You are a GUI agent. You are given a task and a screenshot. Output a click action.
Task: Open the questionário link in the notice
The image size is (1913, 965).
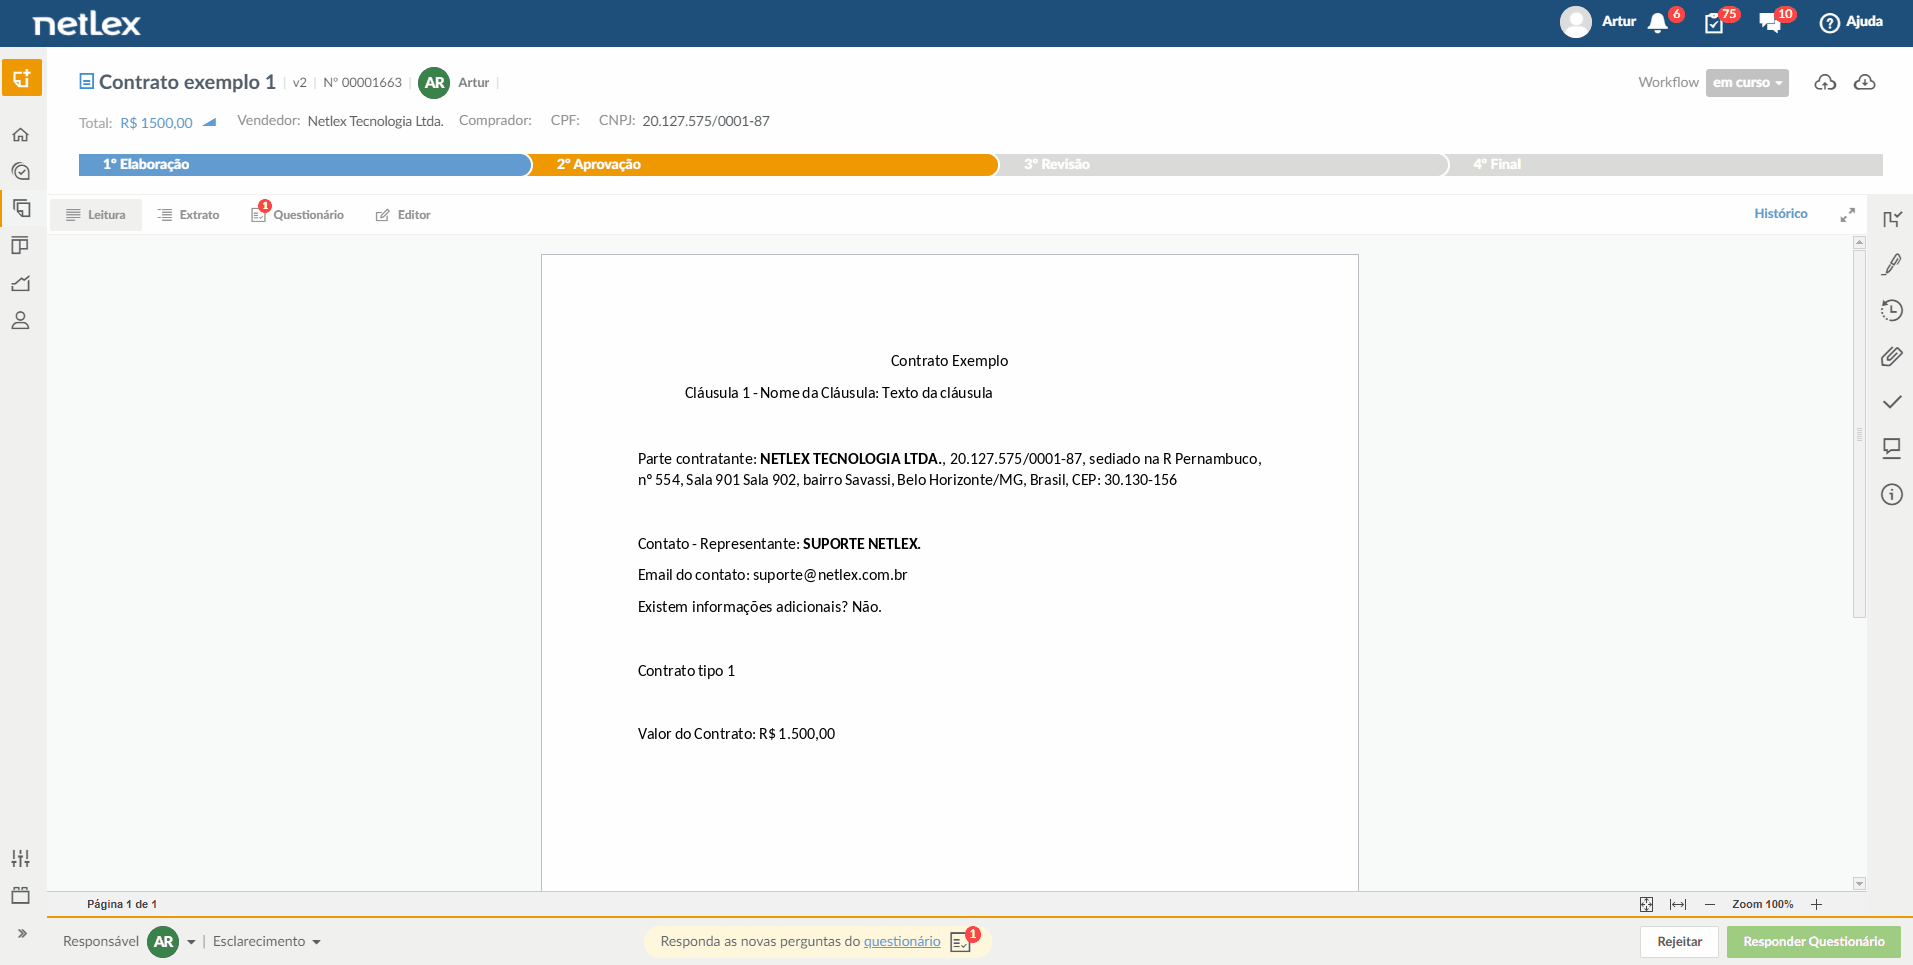(902, 941)
